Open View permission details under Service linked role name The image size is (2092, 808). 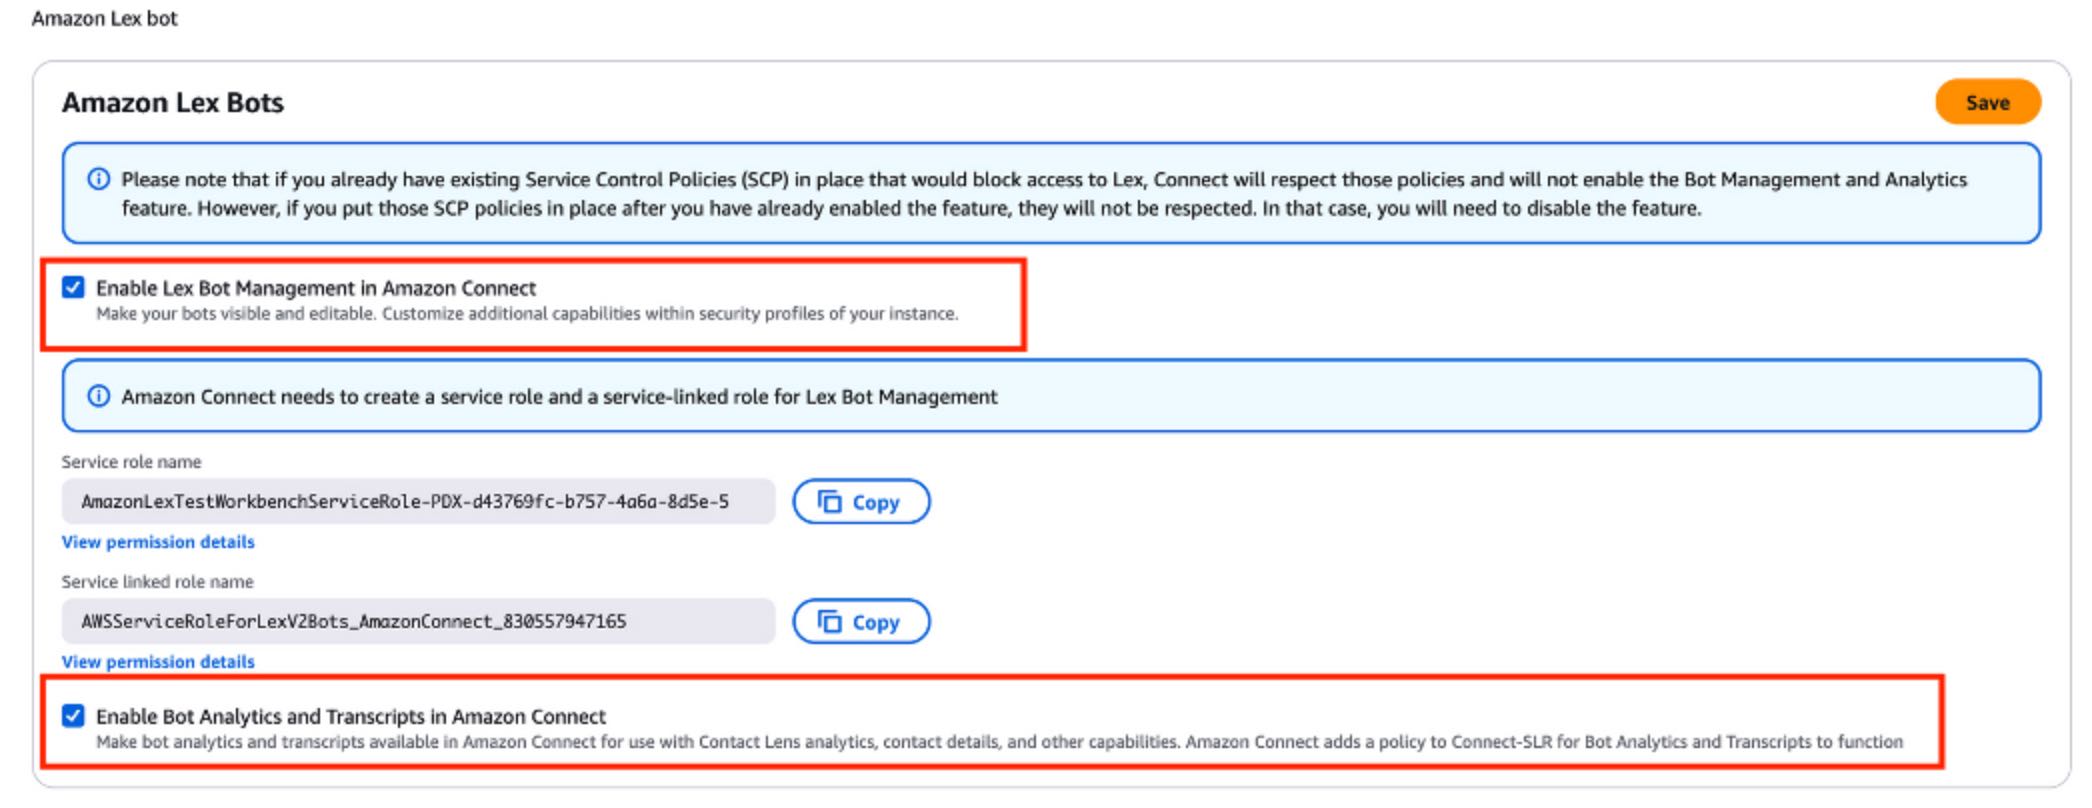[158, 662]
